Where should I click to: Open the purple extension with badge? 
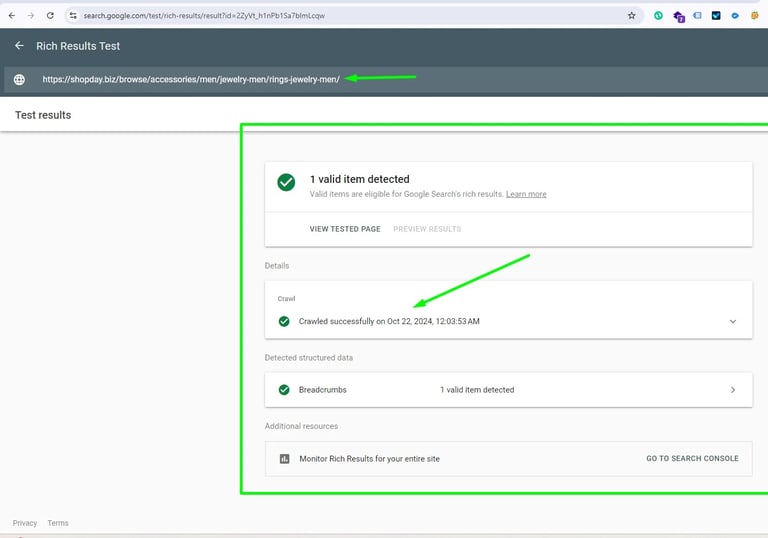[678, 16]
